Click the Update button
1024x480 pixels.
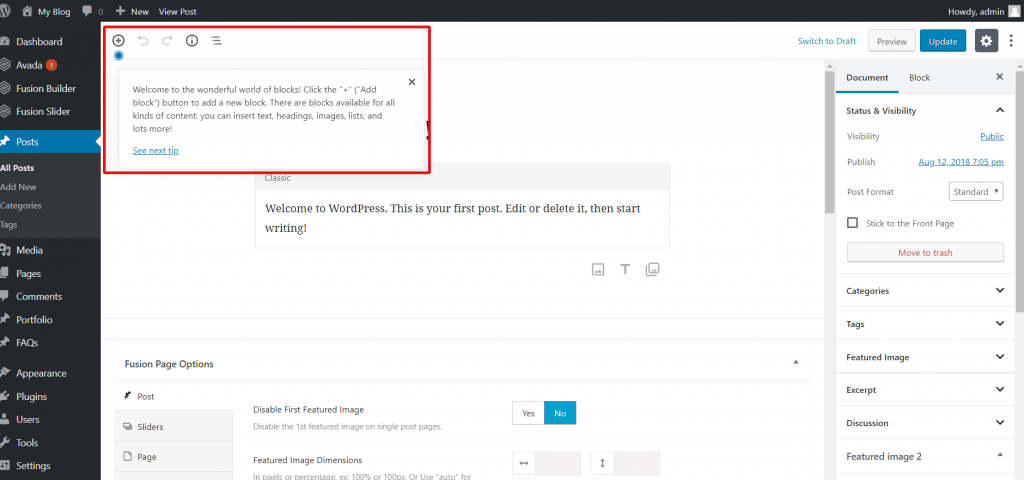click(x=942, y=41)
